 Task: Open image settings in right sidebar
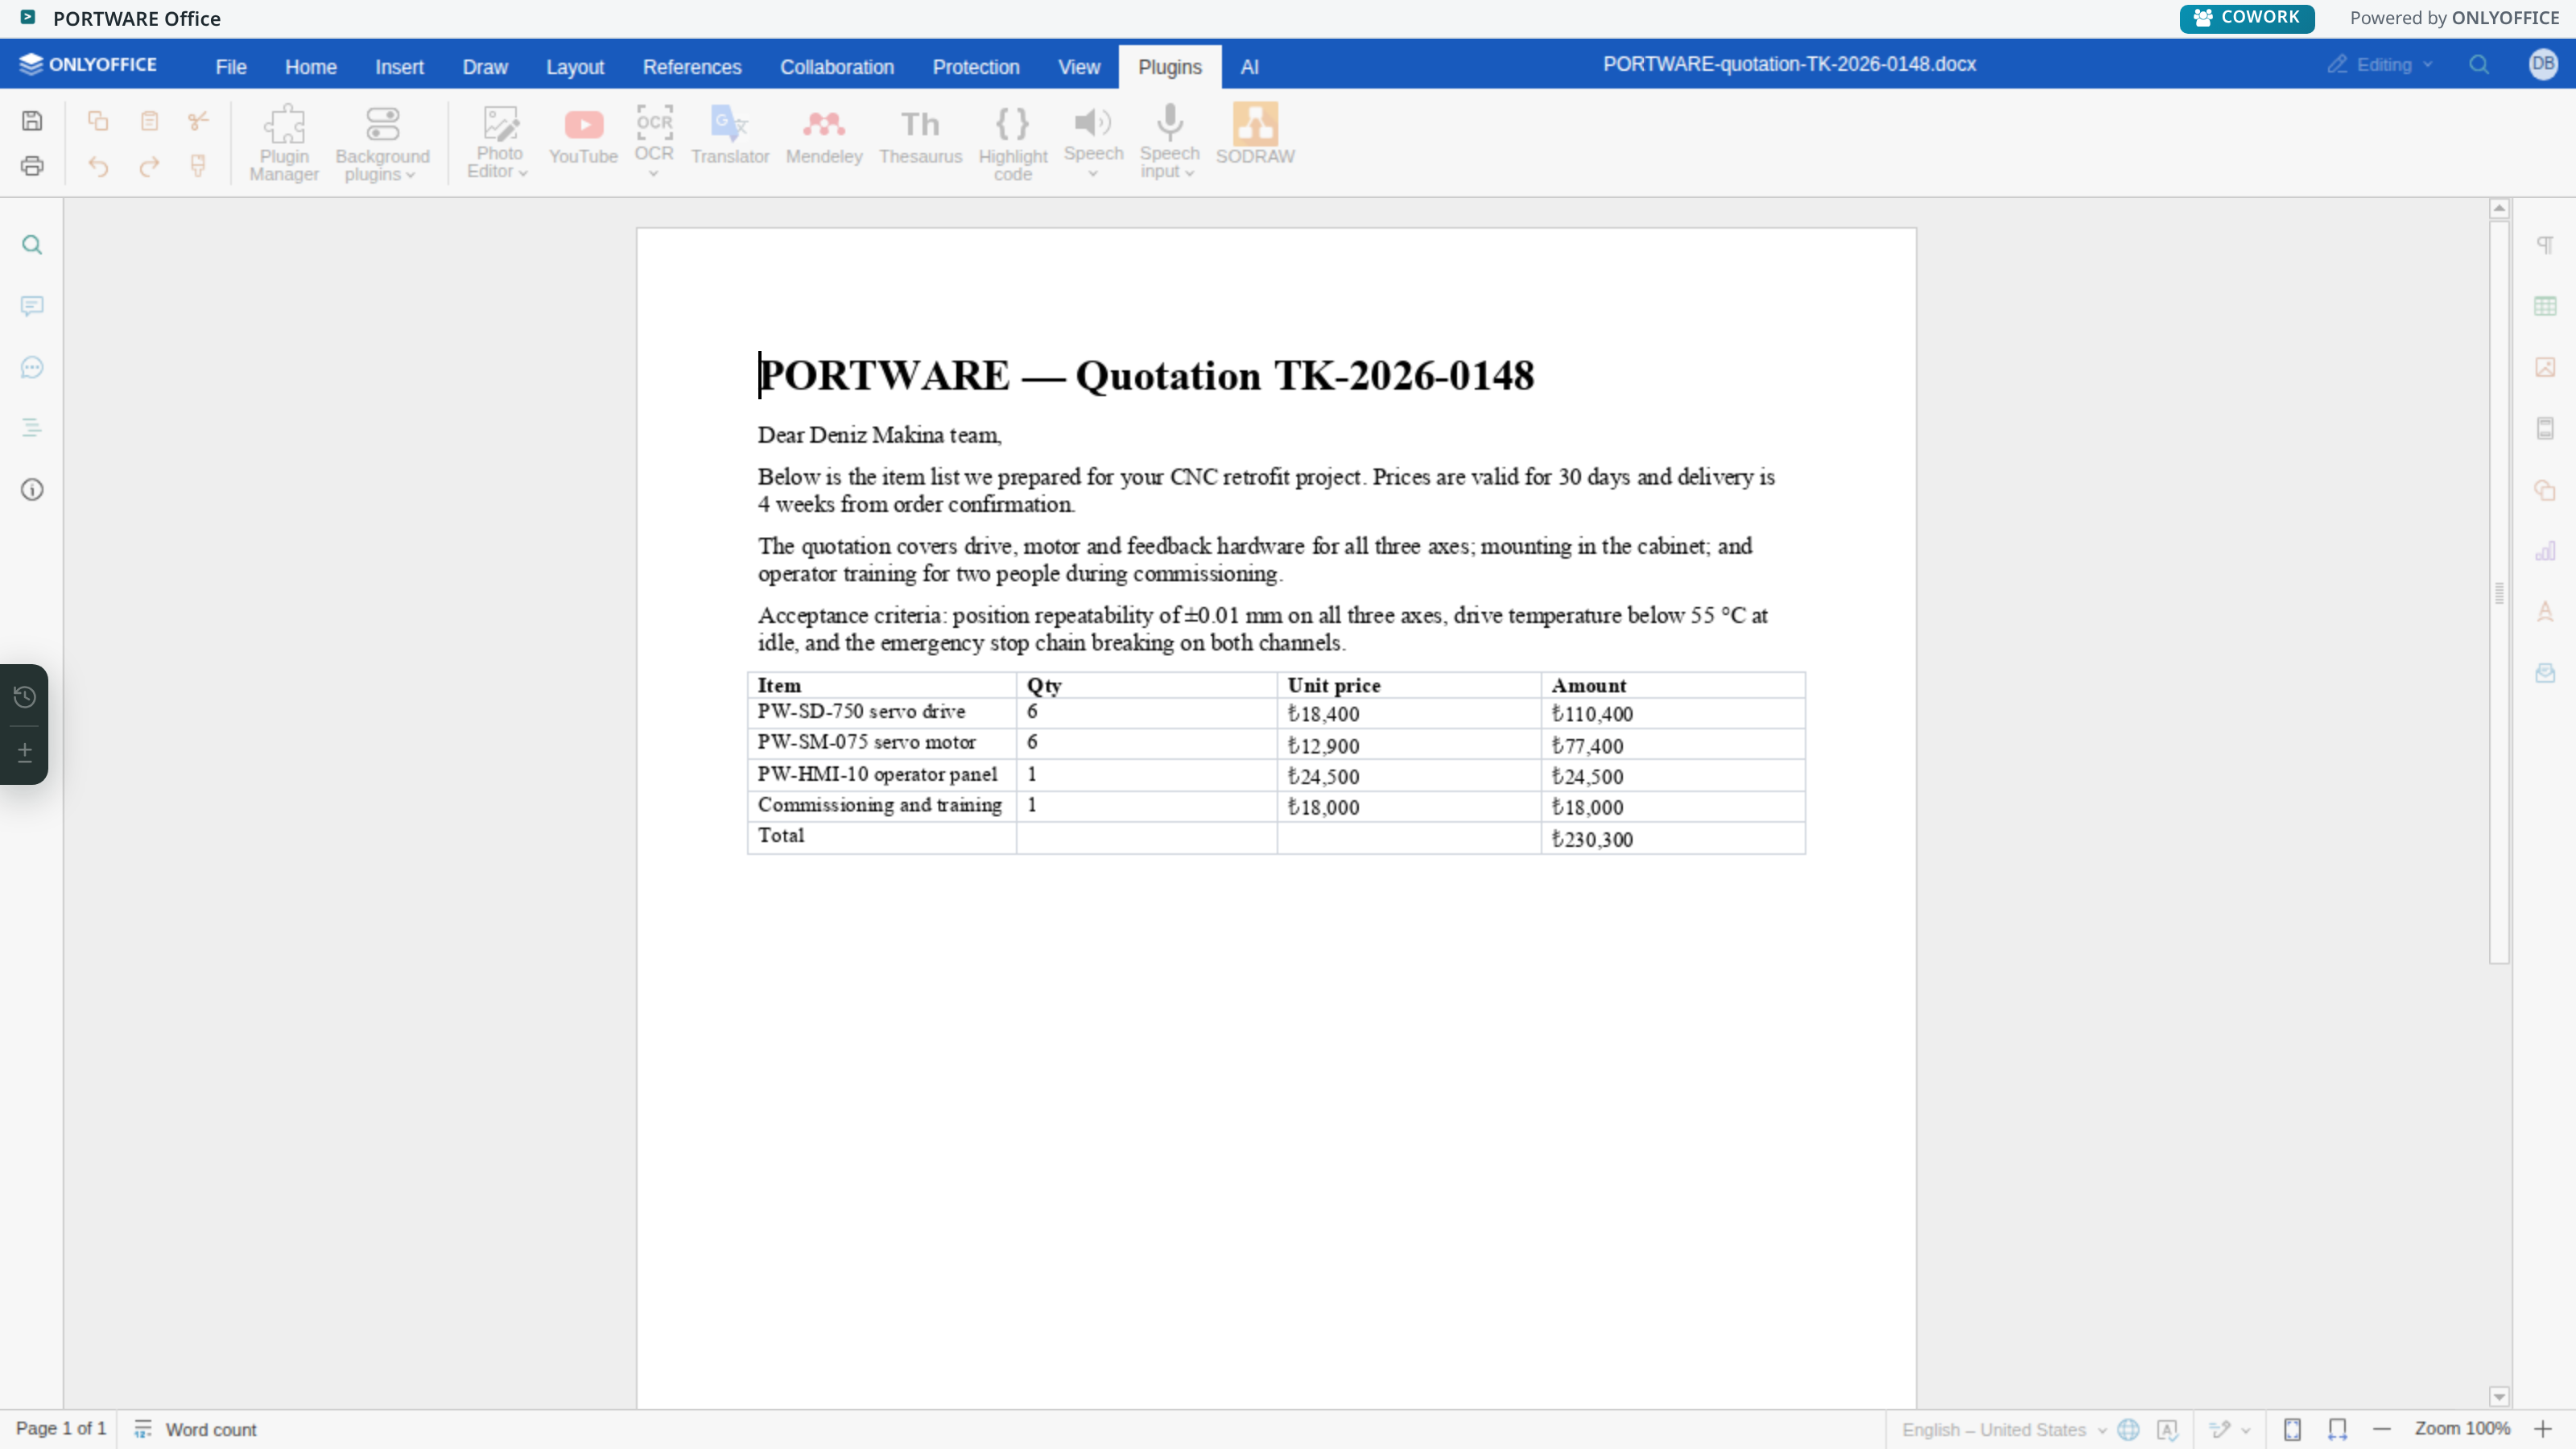pyautogui.click(x=2545, y=367)
